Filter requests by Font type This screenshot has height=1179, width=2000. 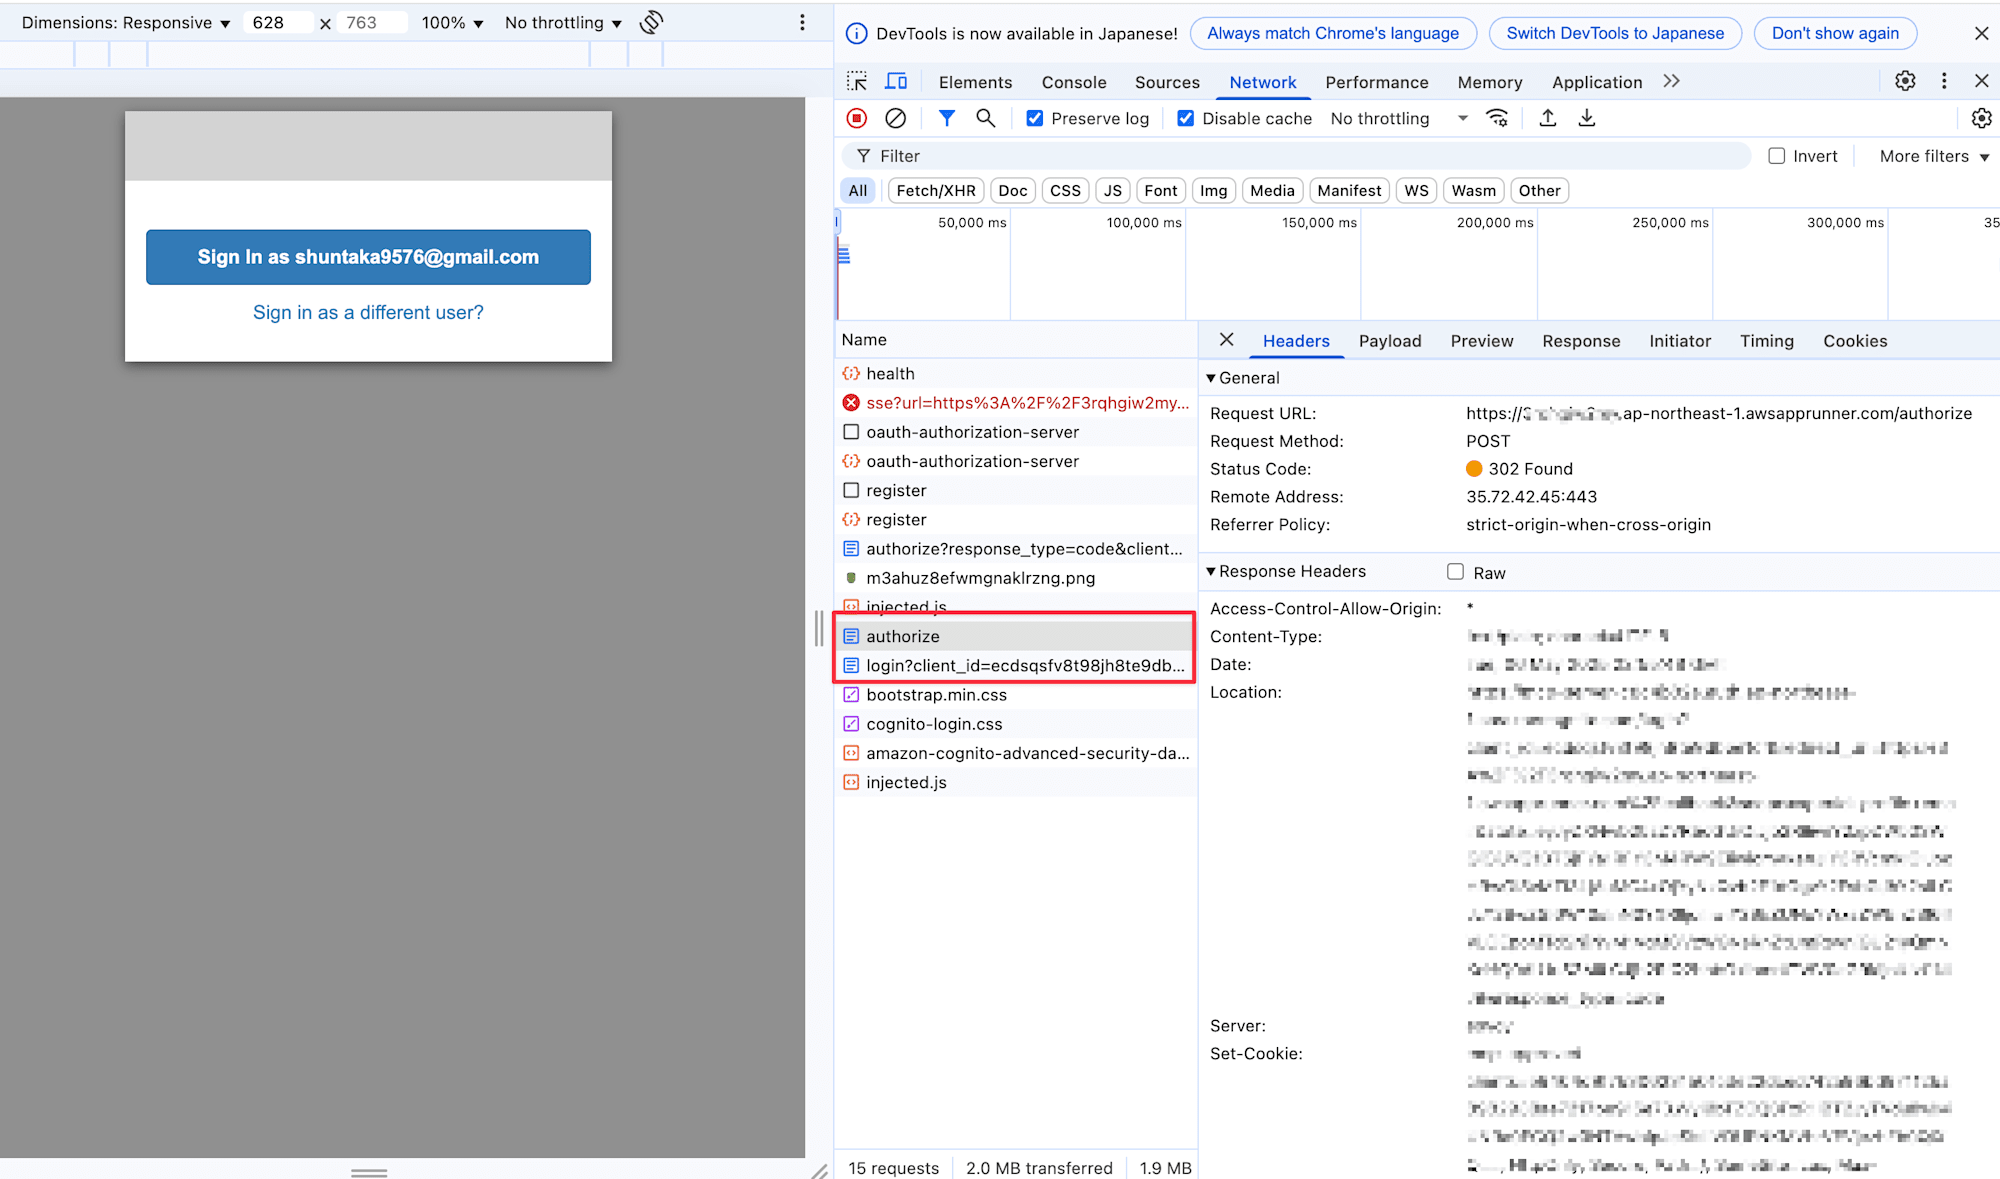(1161, 190)
